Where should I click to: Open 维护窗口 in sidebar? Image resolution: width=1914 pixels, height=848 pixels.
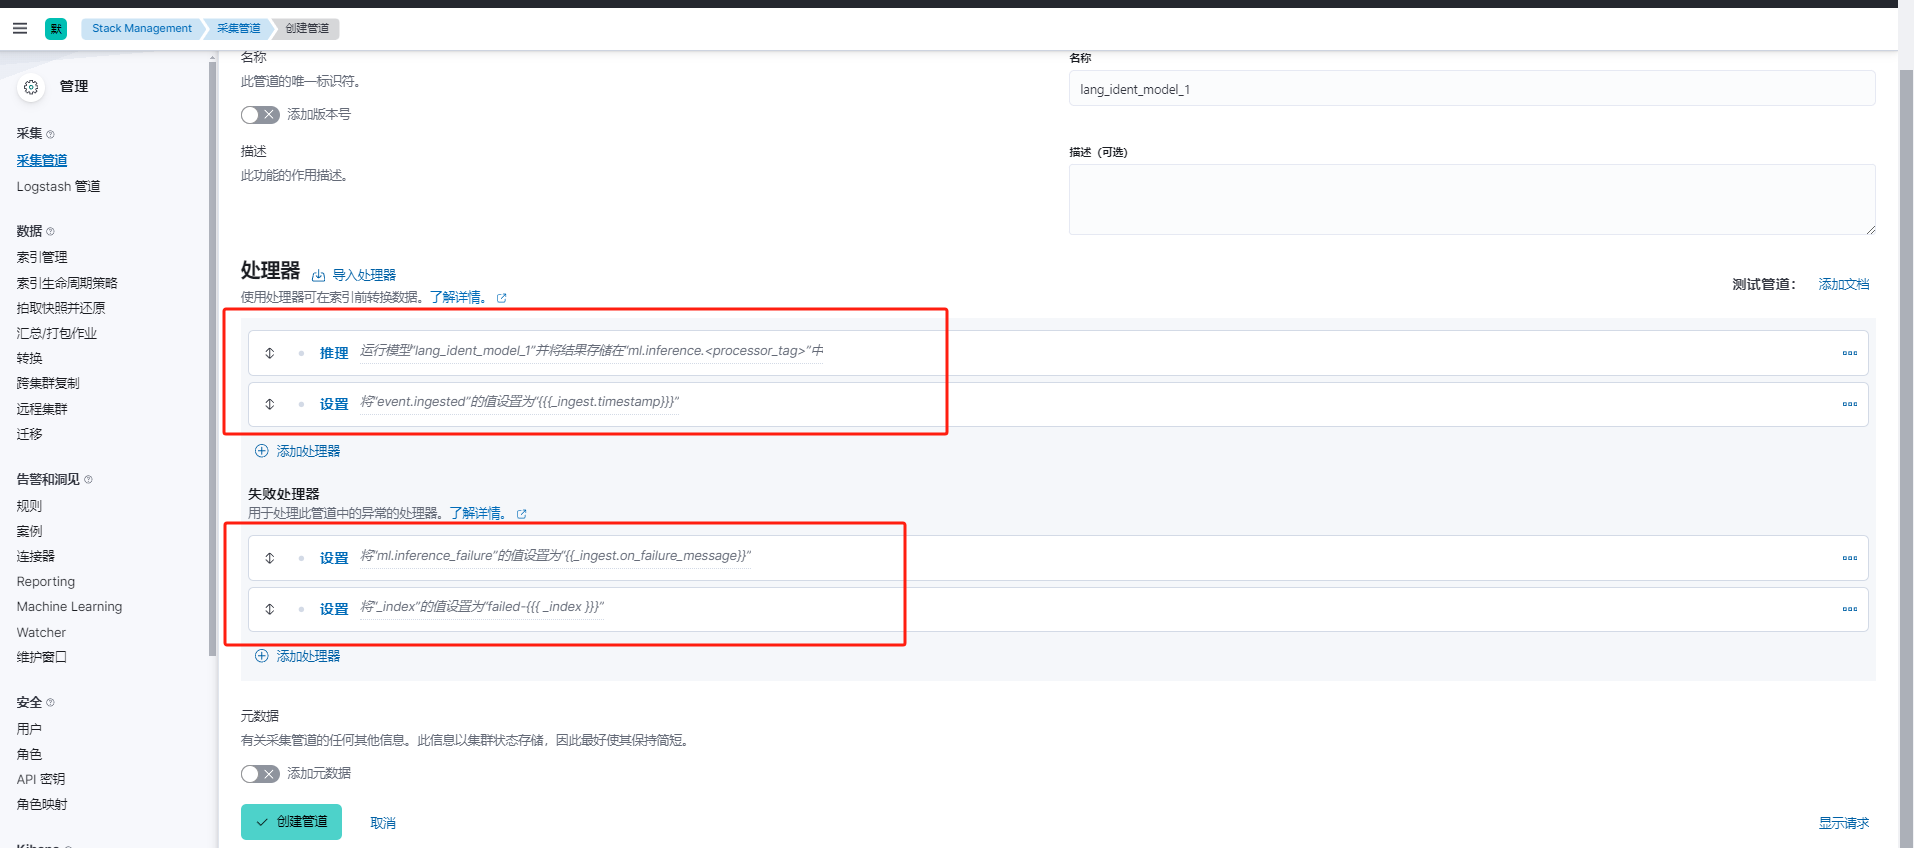click(x=42, y=657)
